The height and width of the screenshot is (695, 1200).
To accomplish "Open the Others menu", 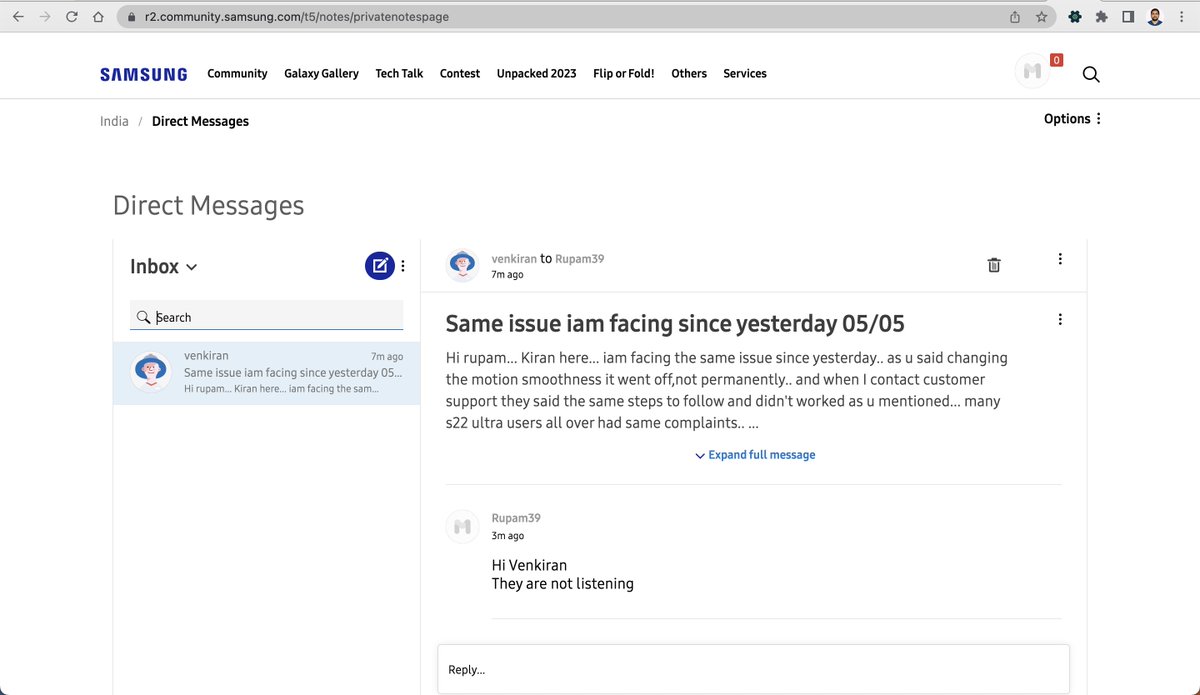I will (689, 74).
